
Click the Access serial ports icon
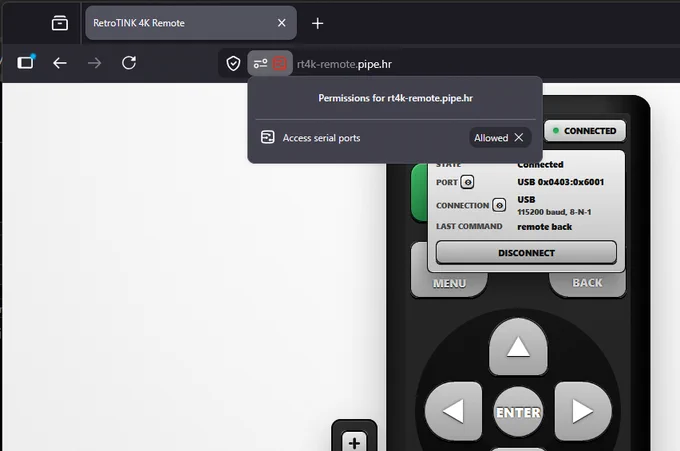pyautogui.click(x=268, y=137)
